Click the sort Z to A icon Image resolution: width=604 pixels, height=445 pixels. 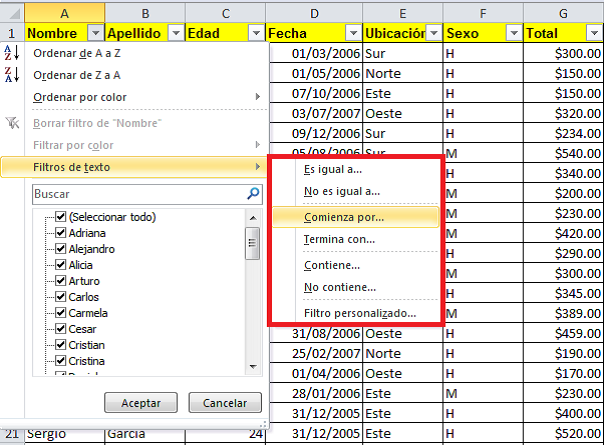click(12, 75)
